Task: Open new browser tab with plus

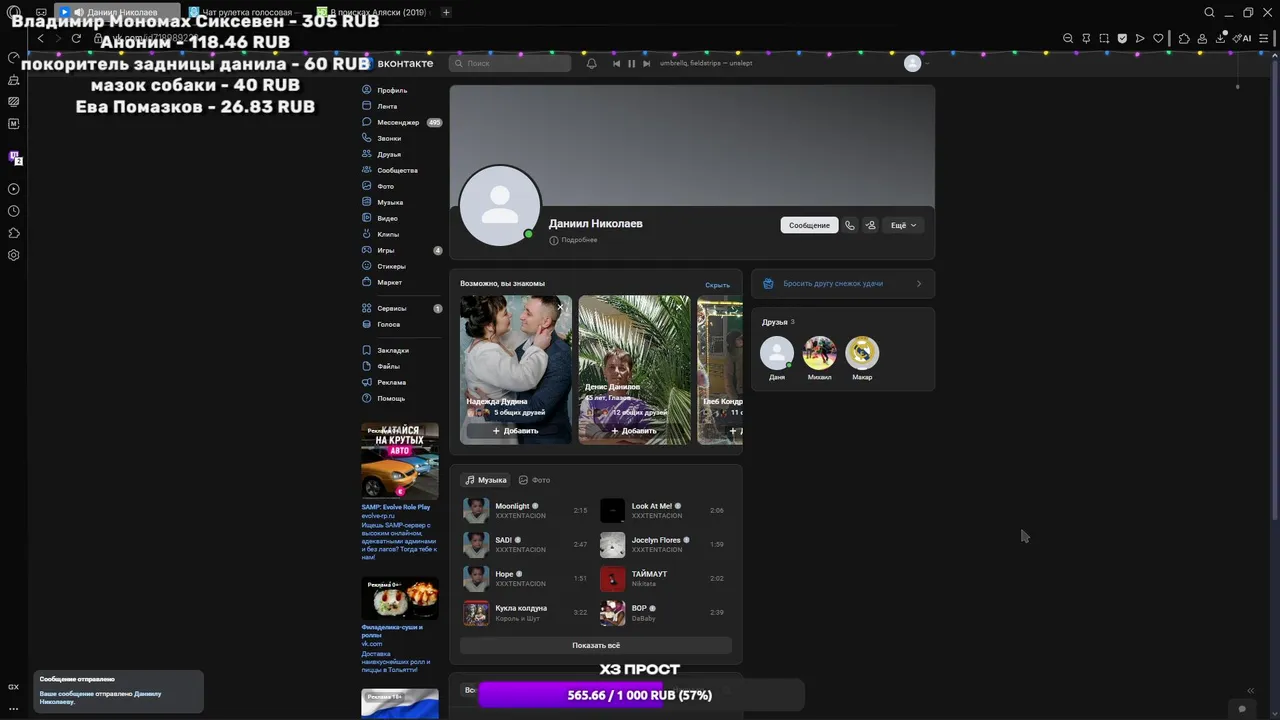Action: (446, 12)
